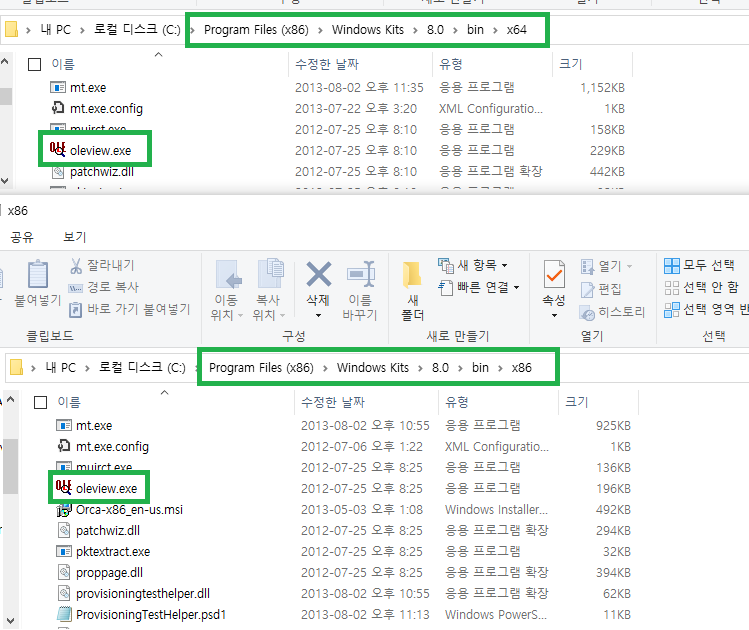Select patchwiz.dll in x86 window

coord(108,531)
